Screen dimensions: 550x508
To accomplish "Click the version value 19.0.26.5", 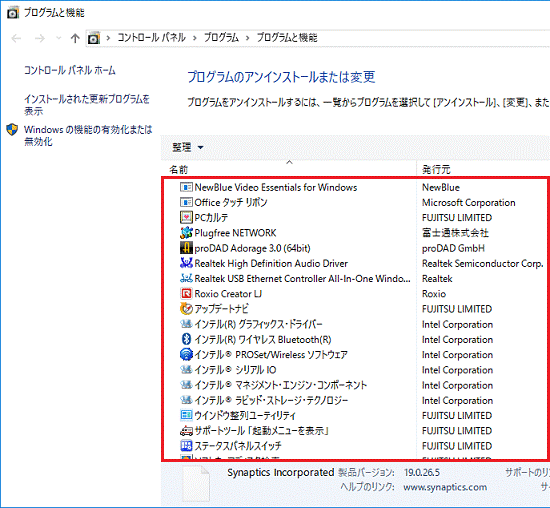I will click(x=422, y=472).
